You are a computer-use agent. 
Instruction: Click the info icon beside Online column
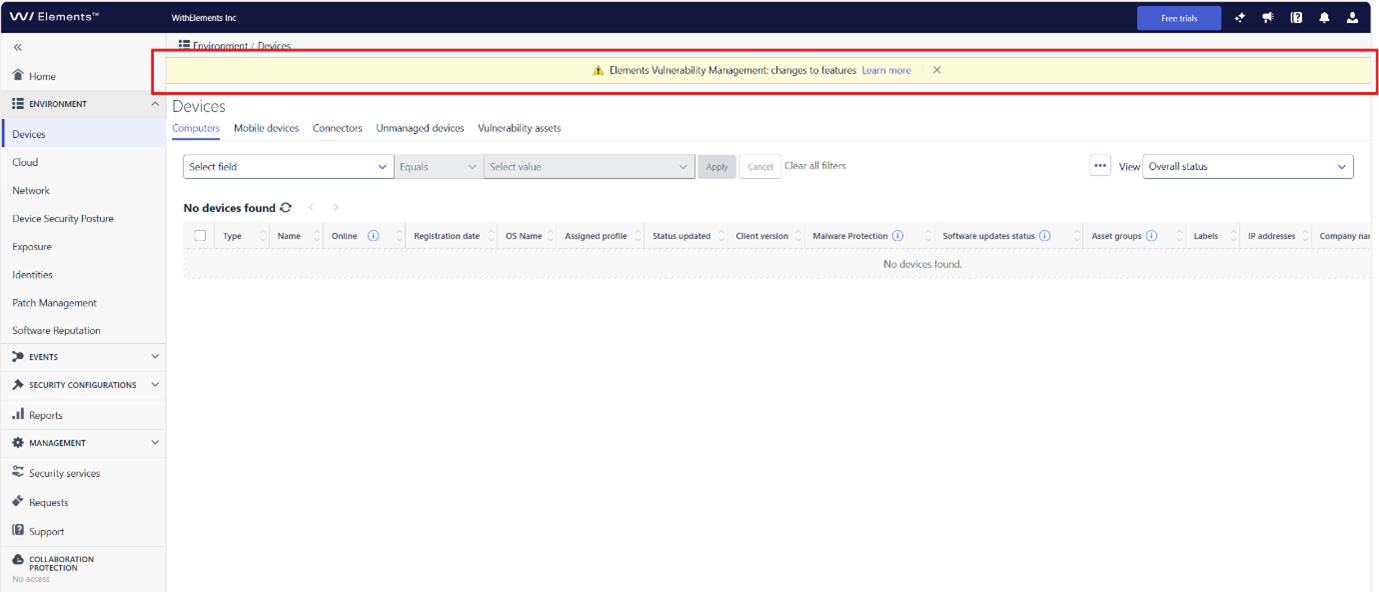click(373, 236)
